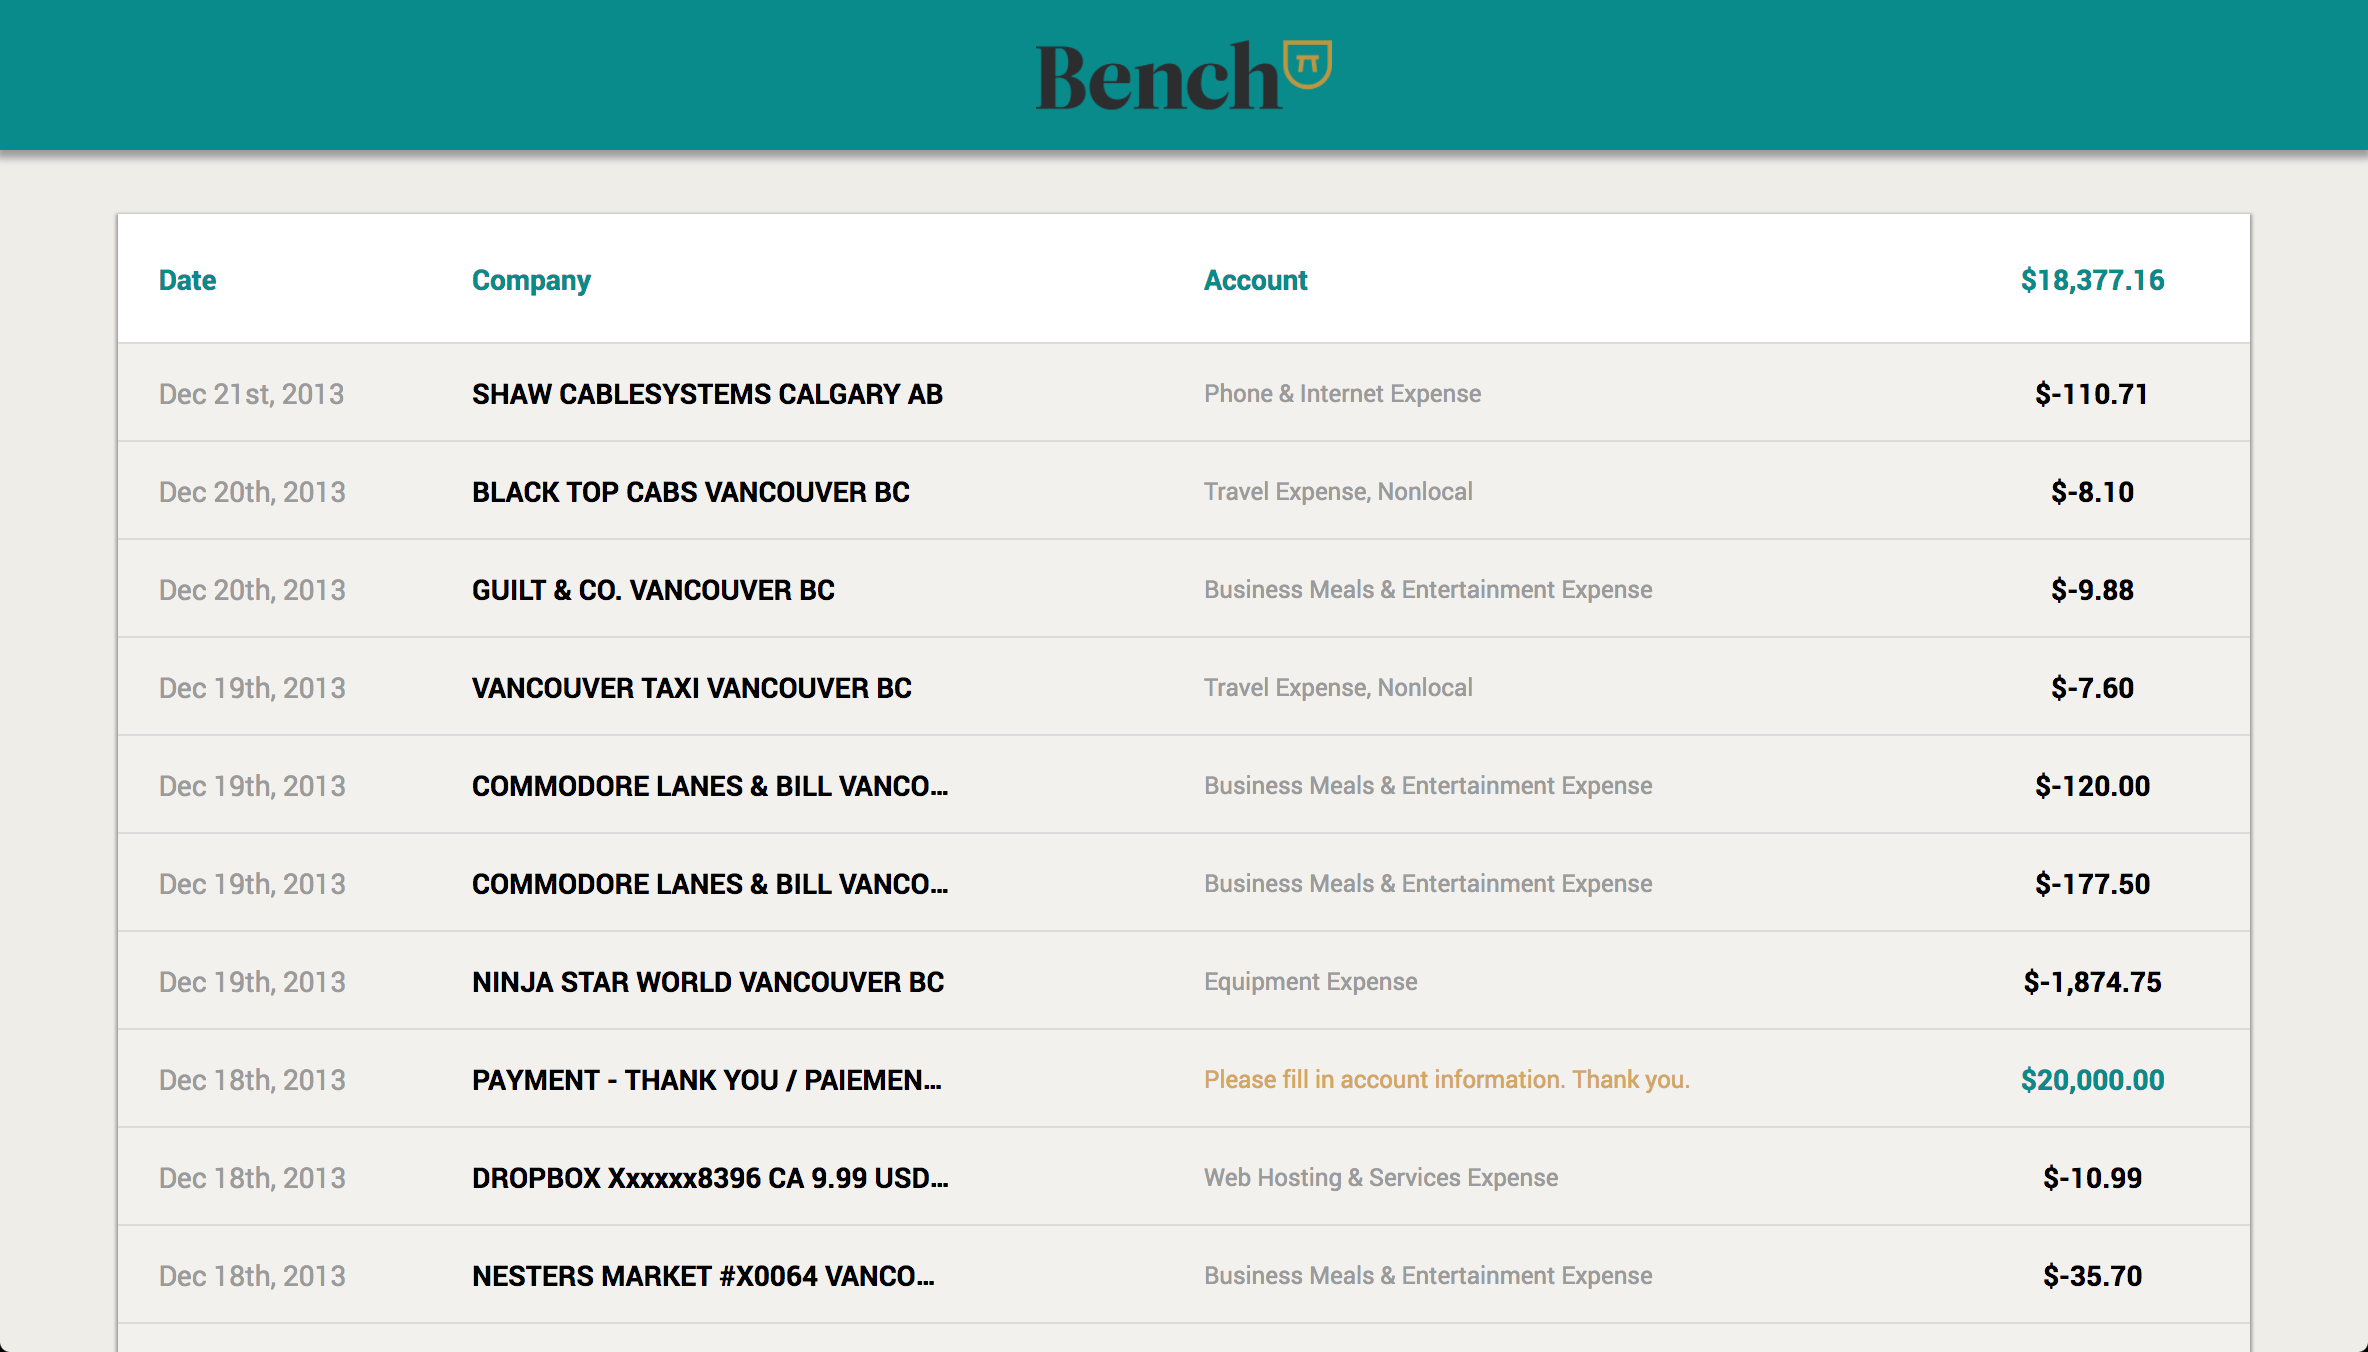Select the GUILT & CO. VANCOUVER transaction
2368x1352 pixels.
653,590
